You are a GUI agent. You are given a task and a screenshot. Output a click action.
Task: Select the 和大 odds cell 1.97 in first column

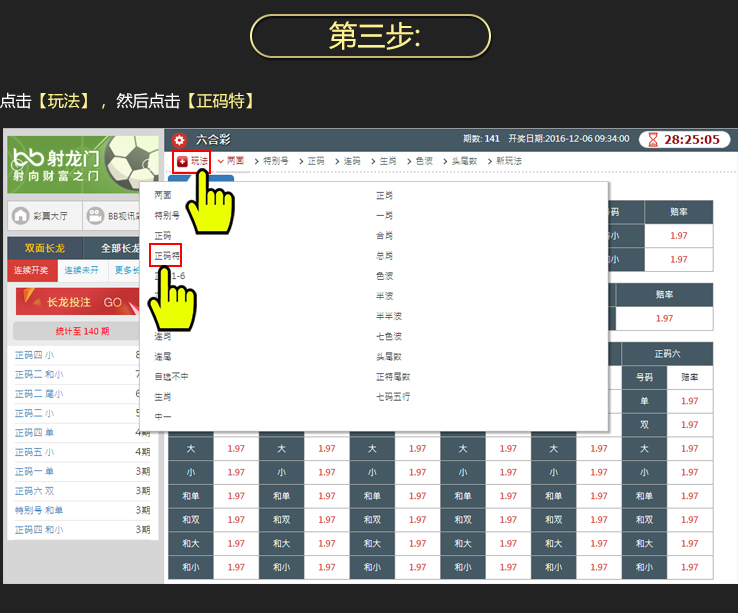[236, 544]
